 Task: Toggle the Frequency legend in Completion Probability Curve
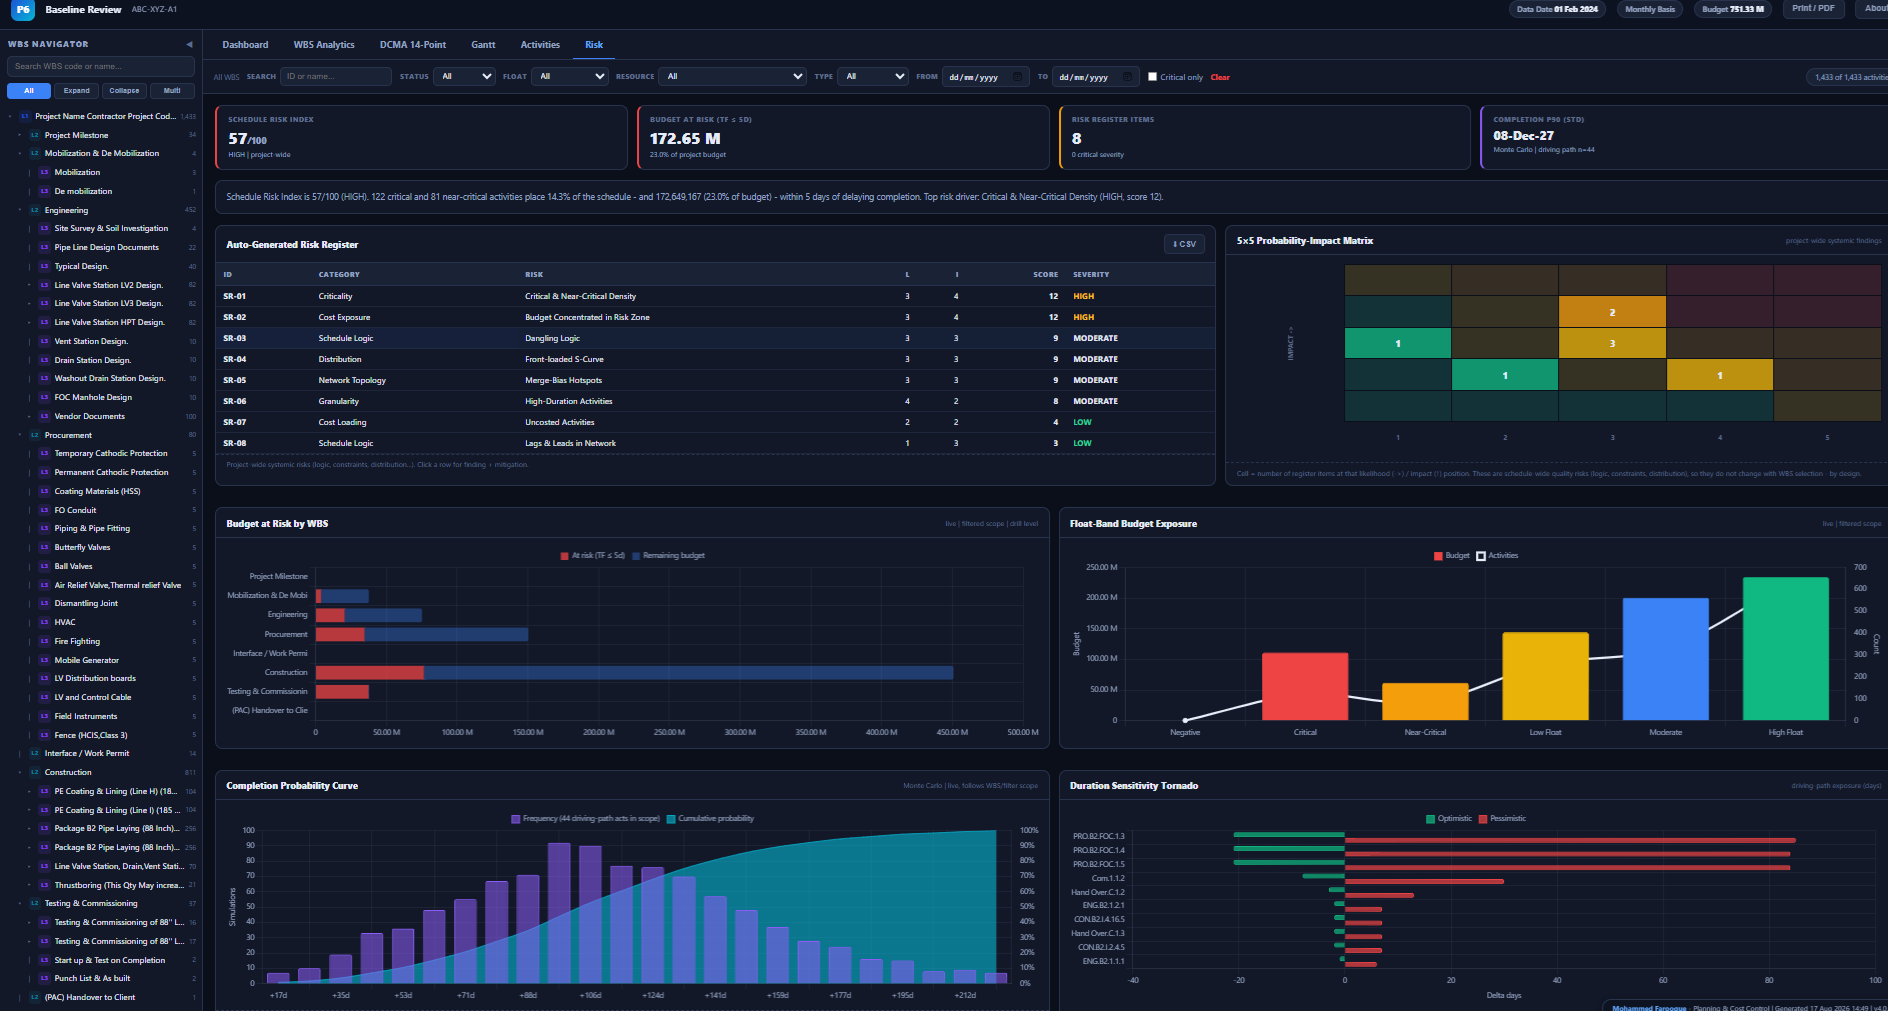tap(586, 818)
